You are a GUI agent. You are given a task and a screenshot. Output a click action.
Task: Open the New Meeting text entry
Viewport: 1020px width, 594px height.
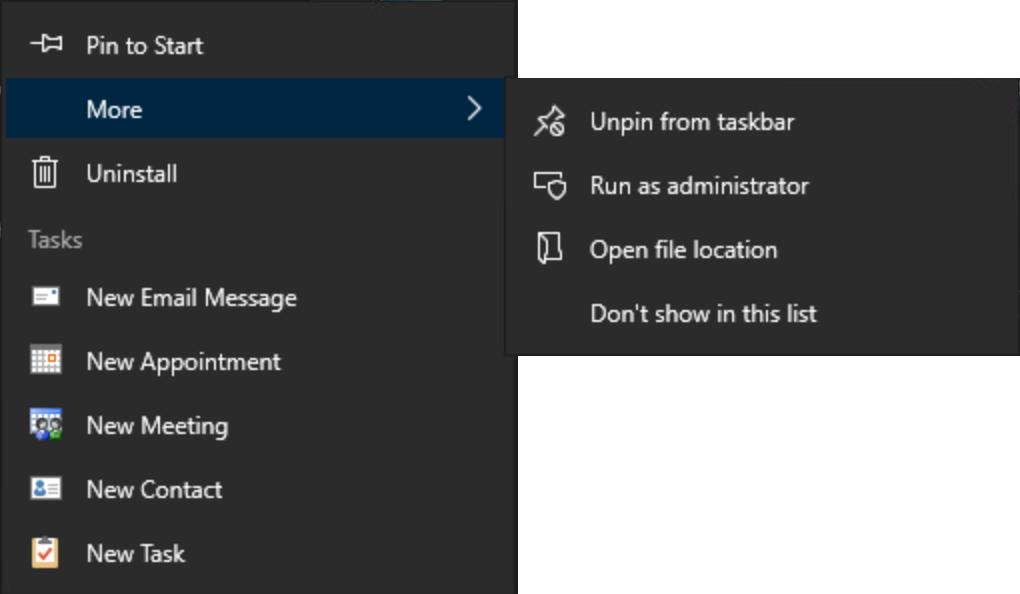(157, 425)
